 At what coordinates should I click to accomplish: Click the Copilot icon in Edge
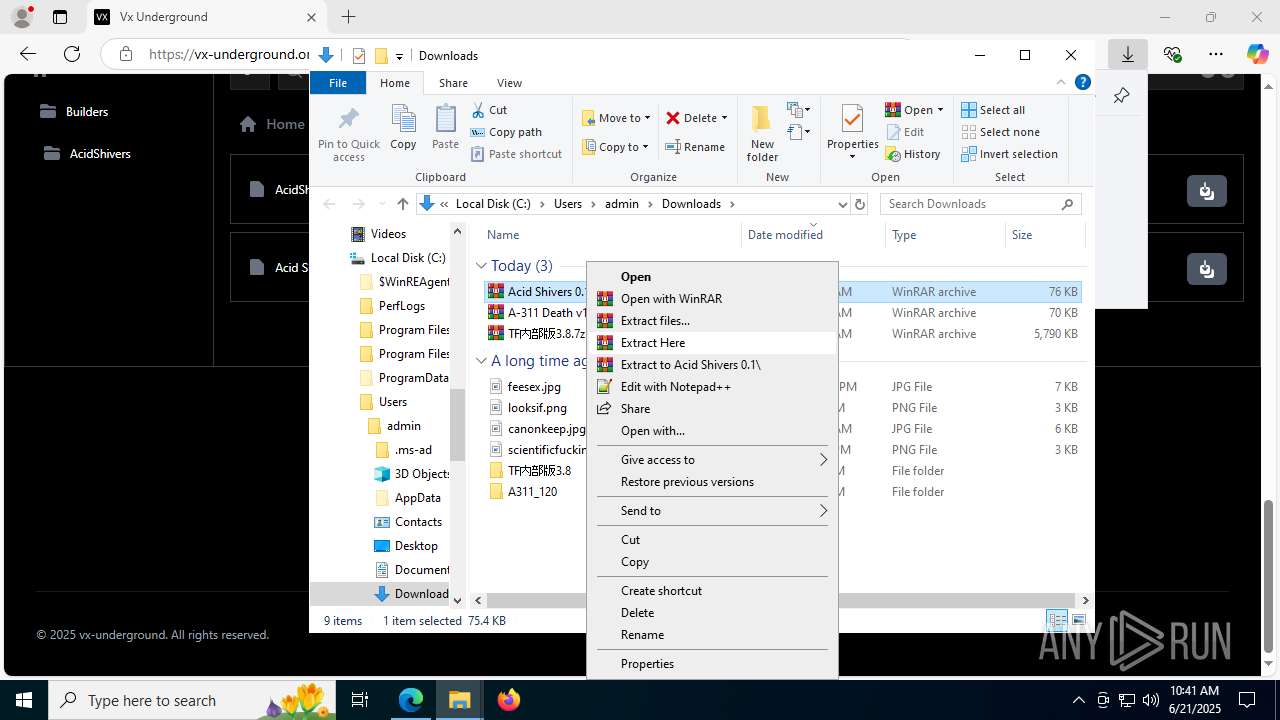pos(1257,54)
